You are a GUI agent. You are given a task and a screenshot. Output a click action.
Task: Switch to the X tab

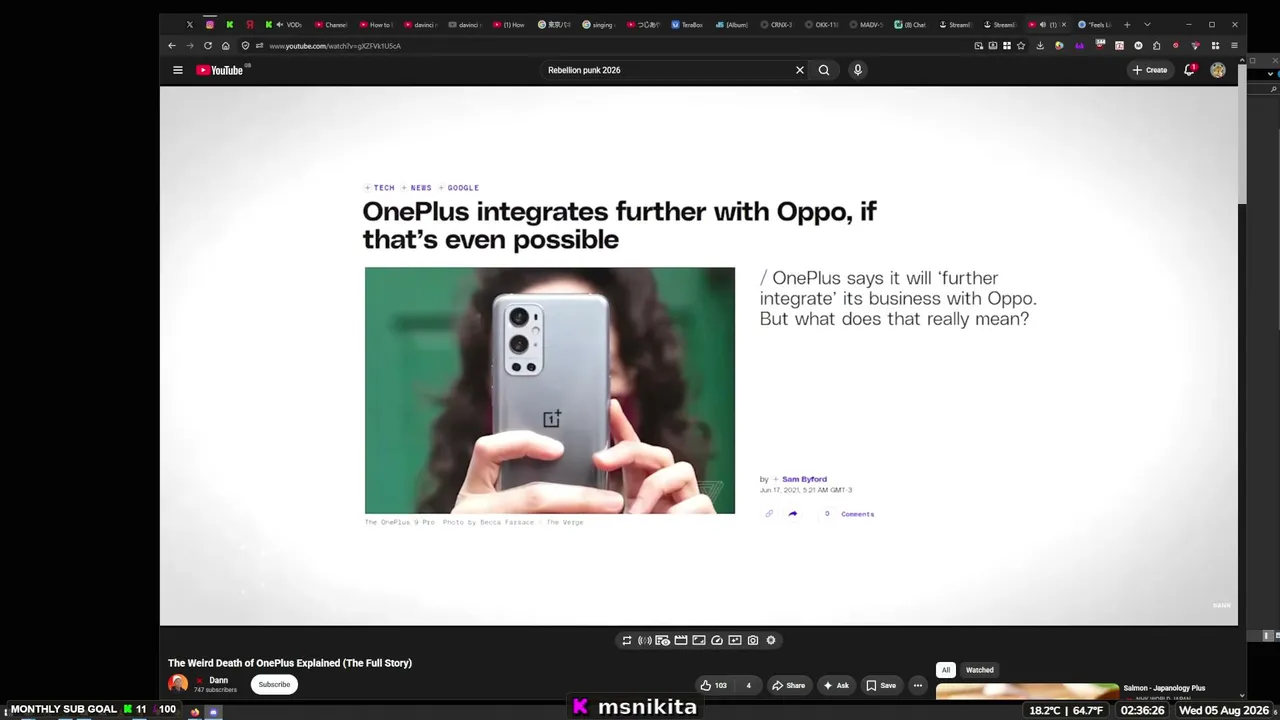tap(190, 25)
